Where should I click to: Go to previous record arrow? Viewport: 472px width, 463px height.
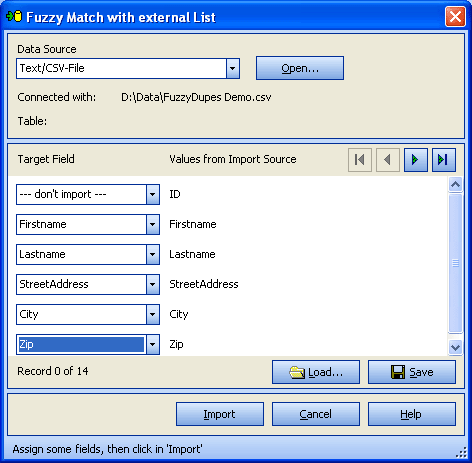tap(388, 160)
